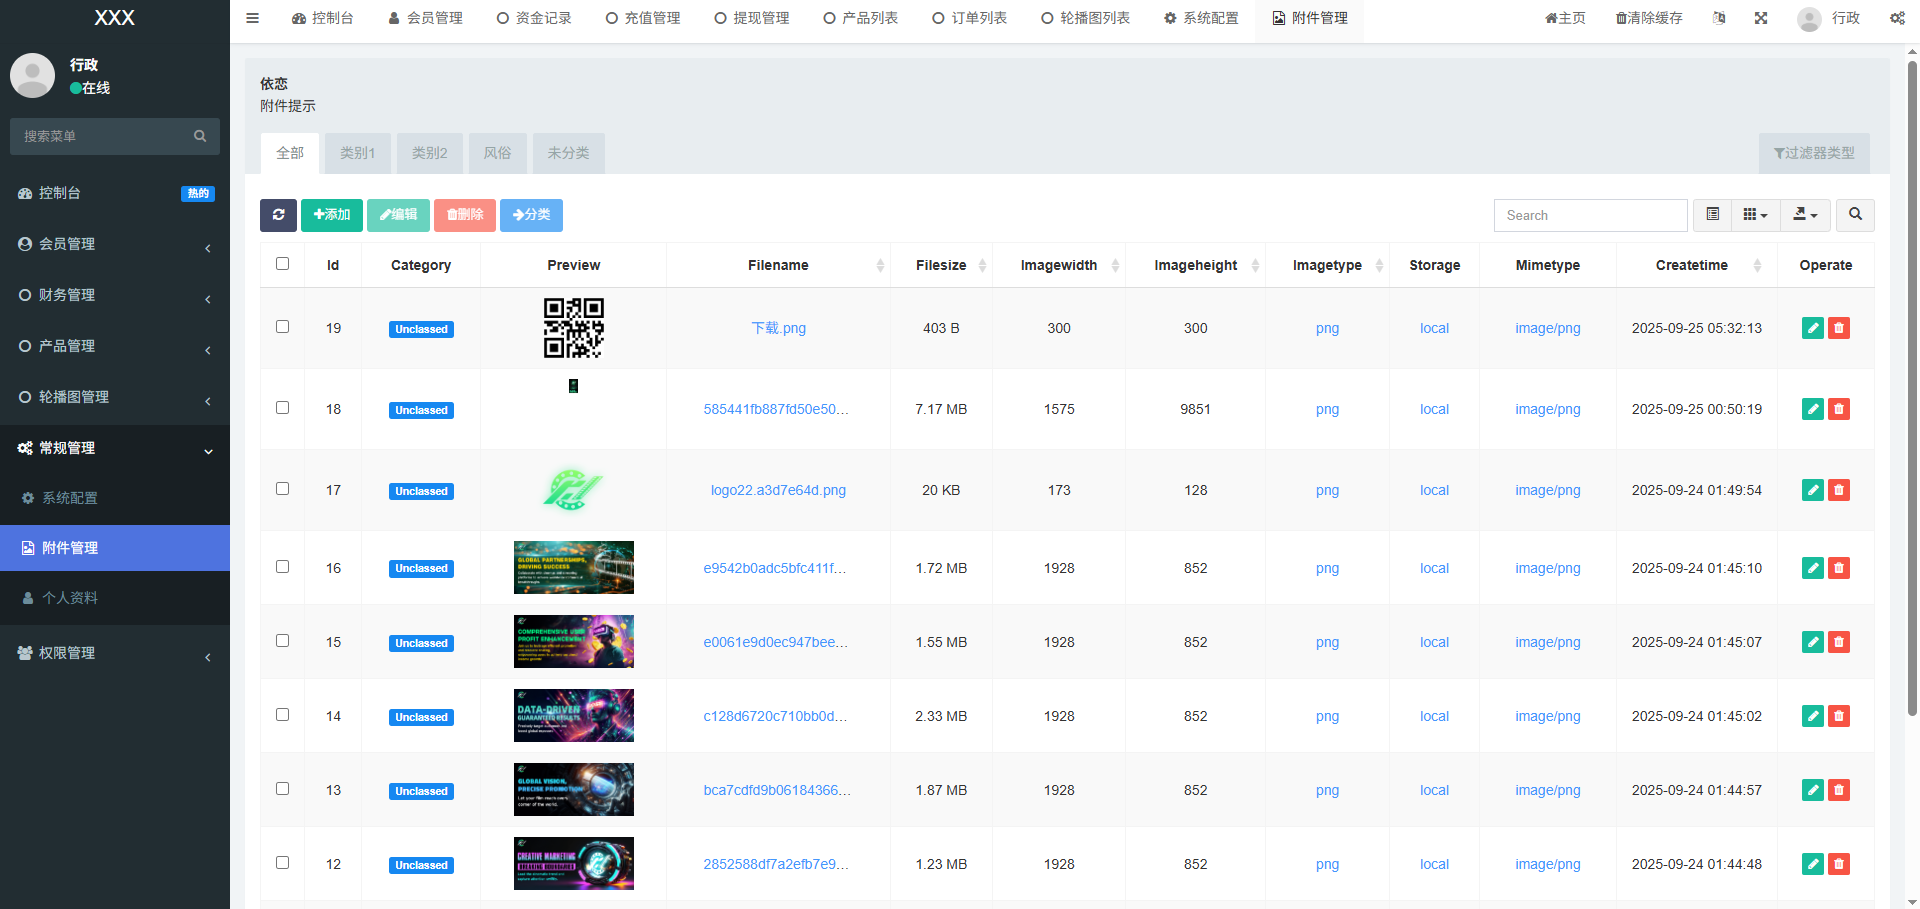The height and width of the screenshot is (909, 1920).
Task: Open the columns grid dropdown
Action: (1755, 215)
